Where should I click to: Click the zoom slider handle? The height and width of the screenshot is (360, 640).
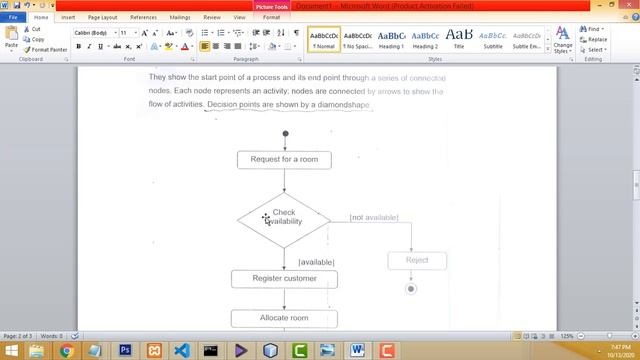609,336
